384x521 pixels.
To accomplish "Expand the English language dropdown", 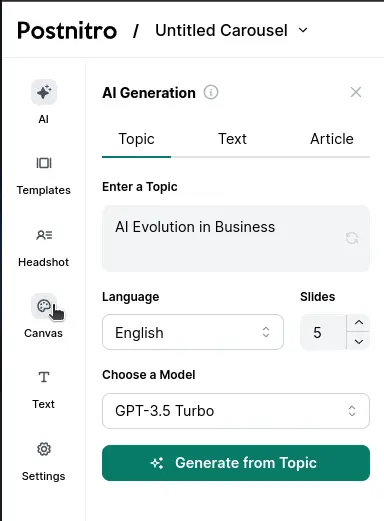I will pos(193,332).
